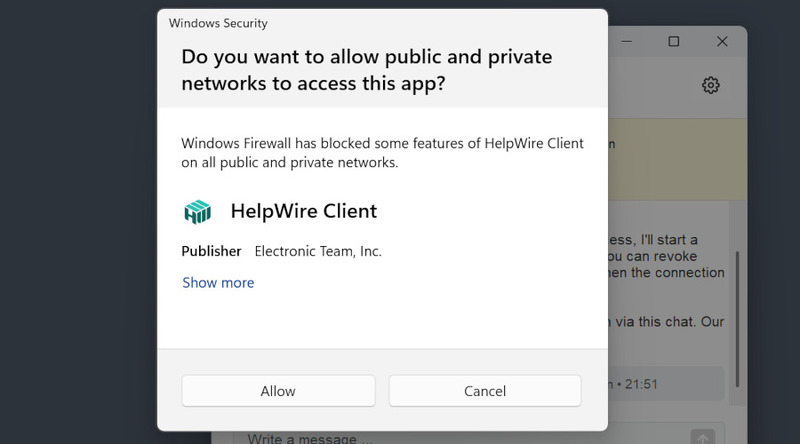Click the send arrow button in the chat
Viewport: 800px width, 444px height.
703,437
